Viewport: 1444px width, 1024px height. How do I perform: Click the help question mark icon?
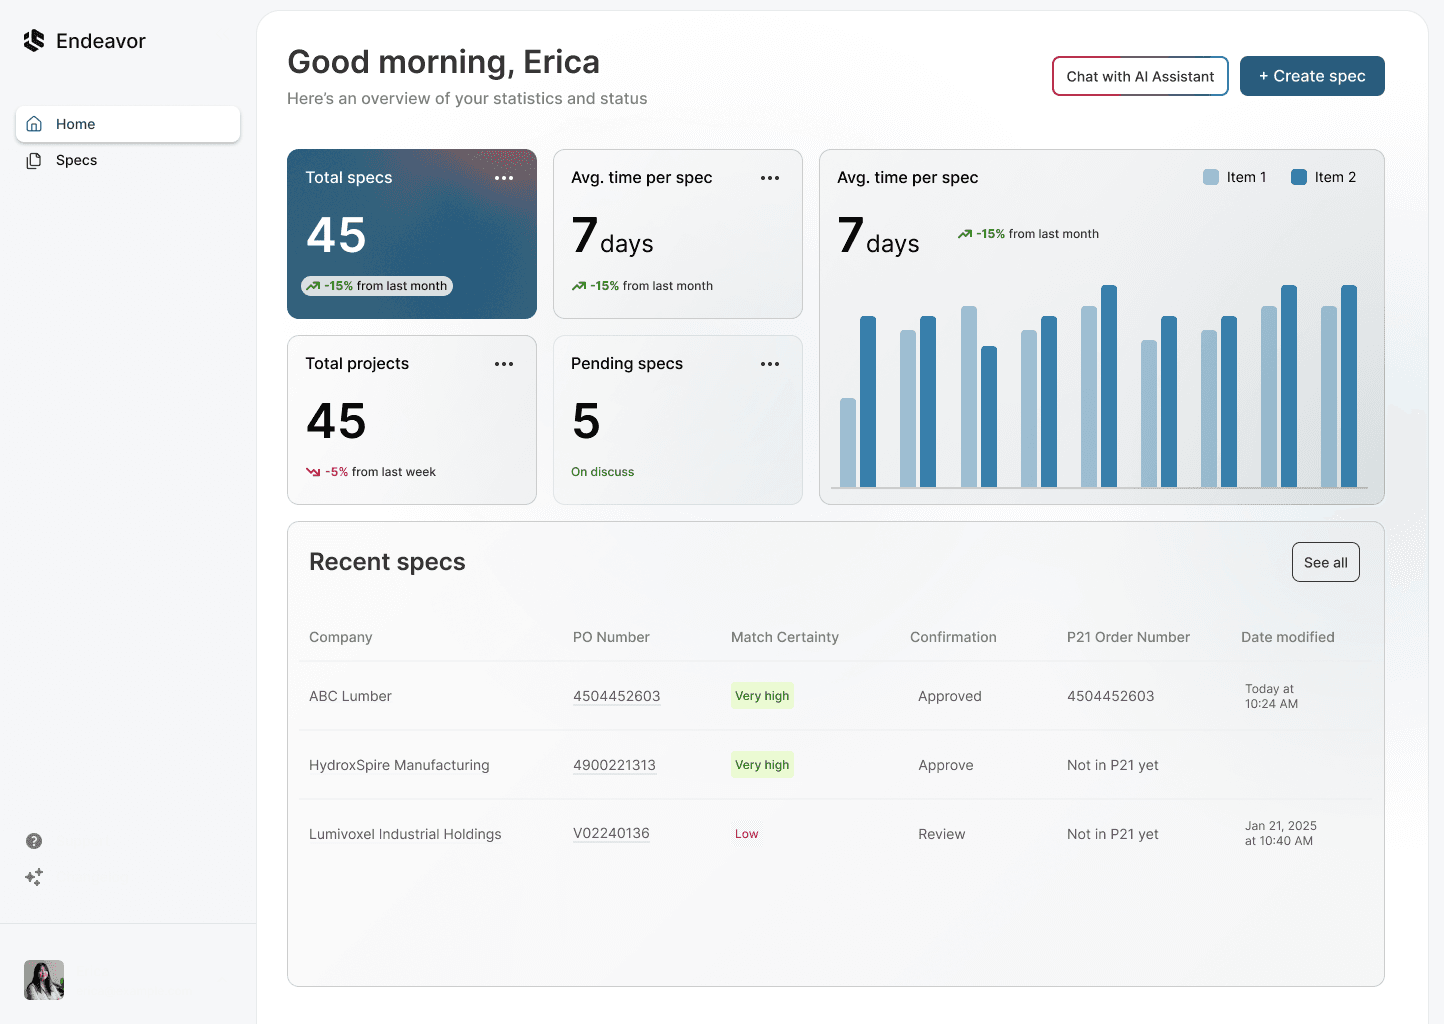(x=34, y=841)
